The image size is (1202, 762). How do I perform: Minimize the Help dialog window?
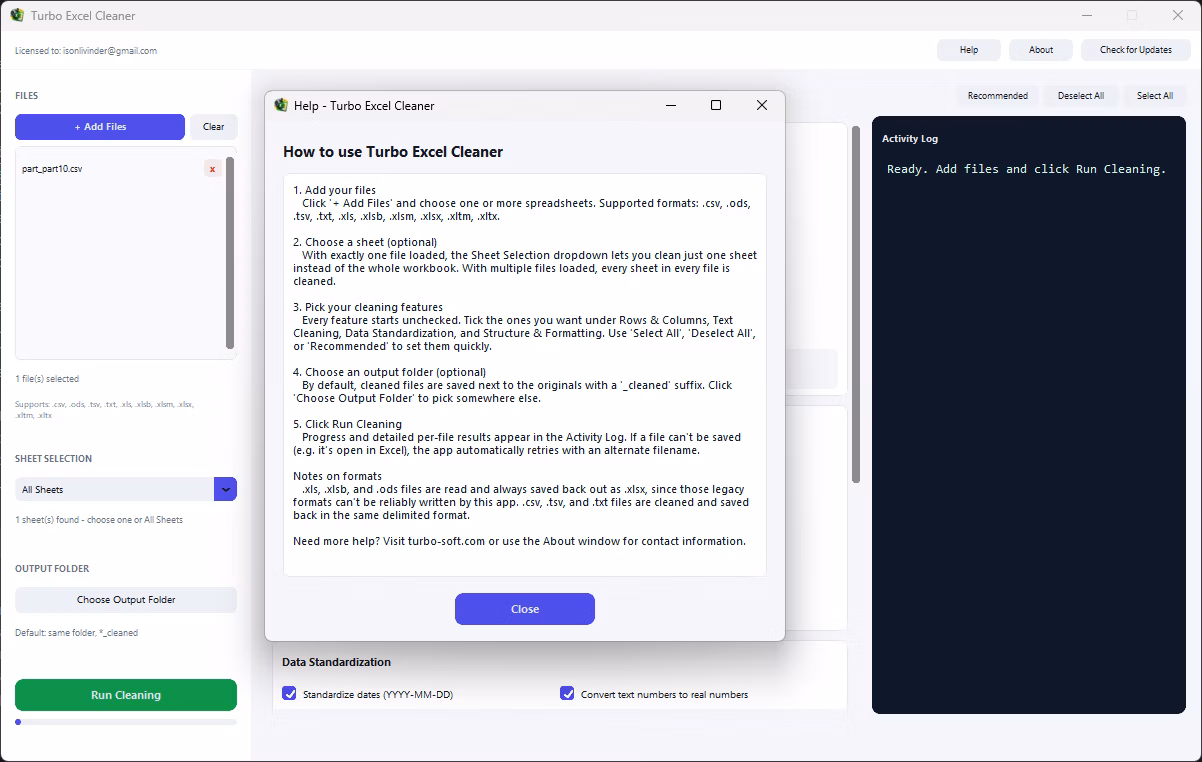[x=671, y=105]
